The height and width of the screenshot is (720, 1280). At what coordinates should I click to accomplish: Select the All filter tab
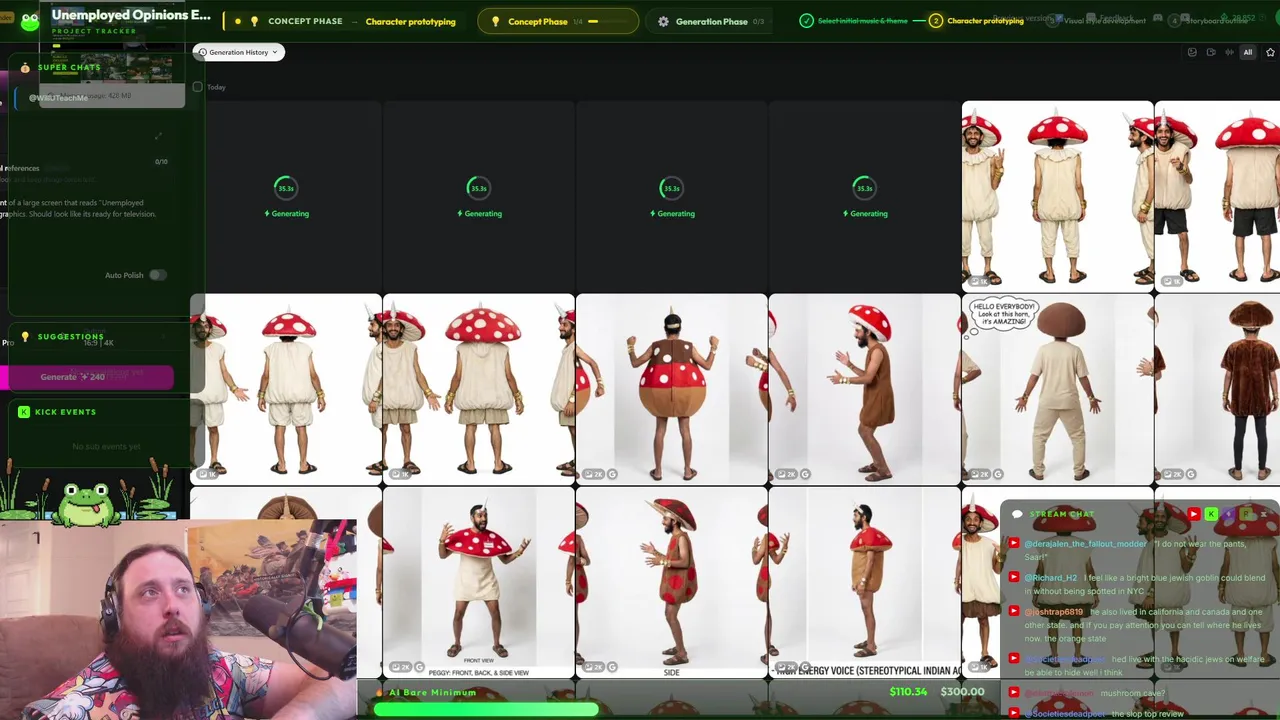(x=1247, y=52)
